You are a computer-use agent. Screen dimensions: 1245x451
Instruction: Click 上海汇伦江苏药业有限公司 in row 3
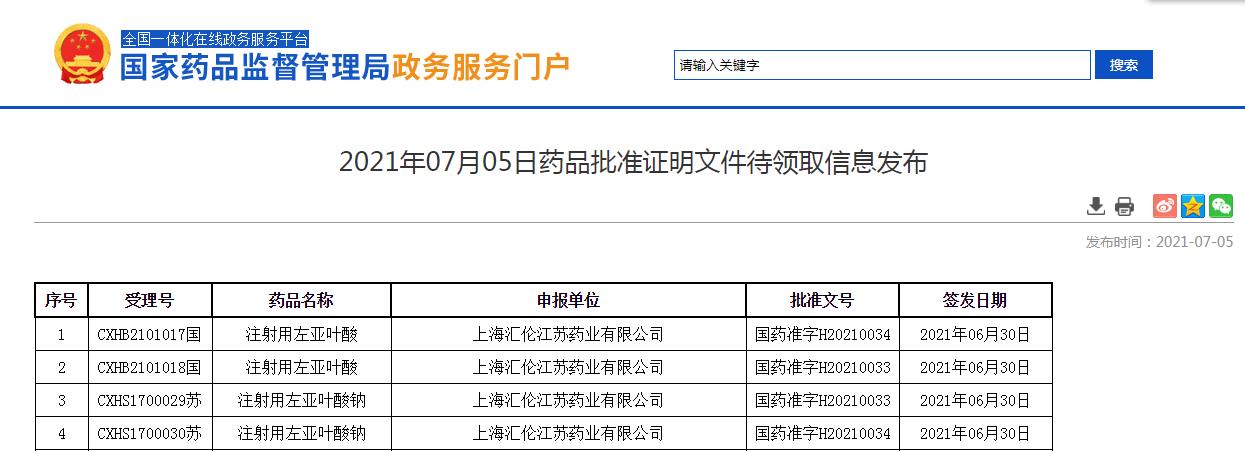click(x=568, y=400)
